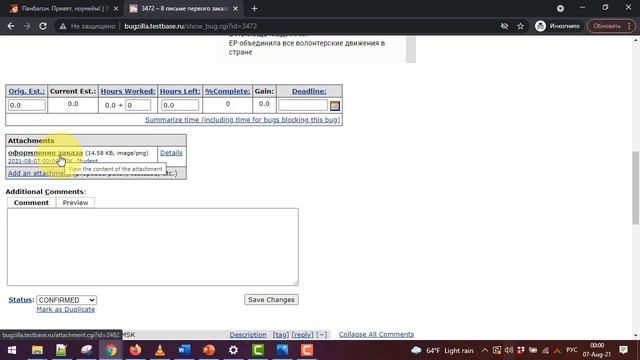
Task: Open the Details link of the attachment
Action: [x=171, y=153]
